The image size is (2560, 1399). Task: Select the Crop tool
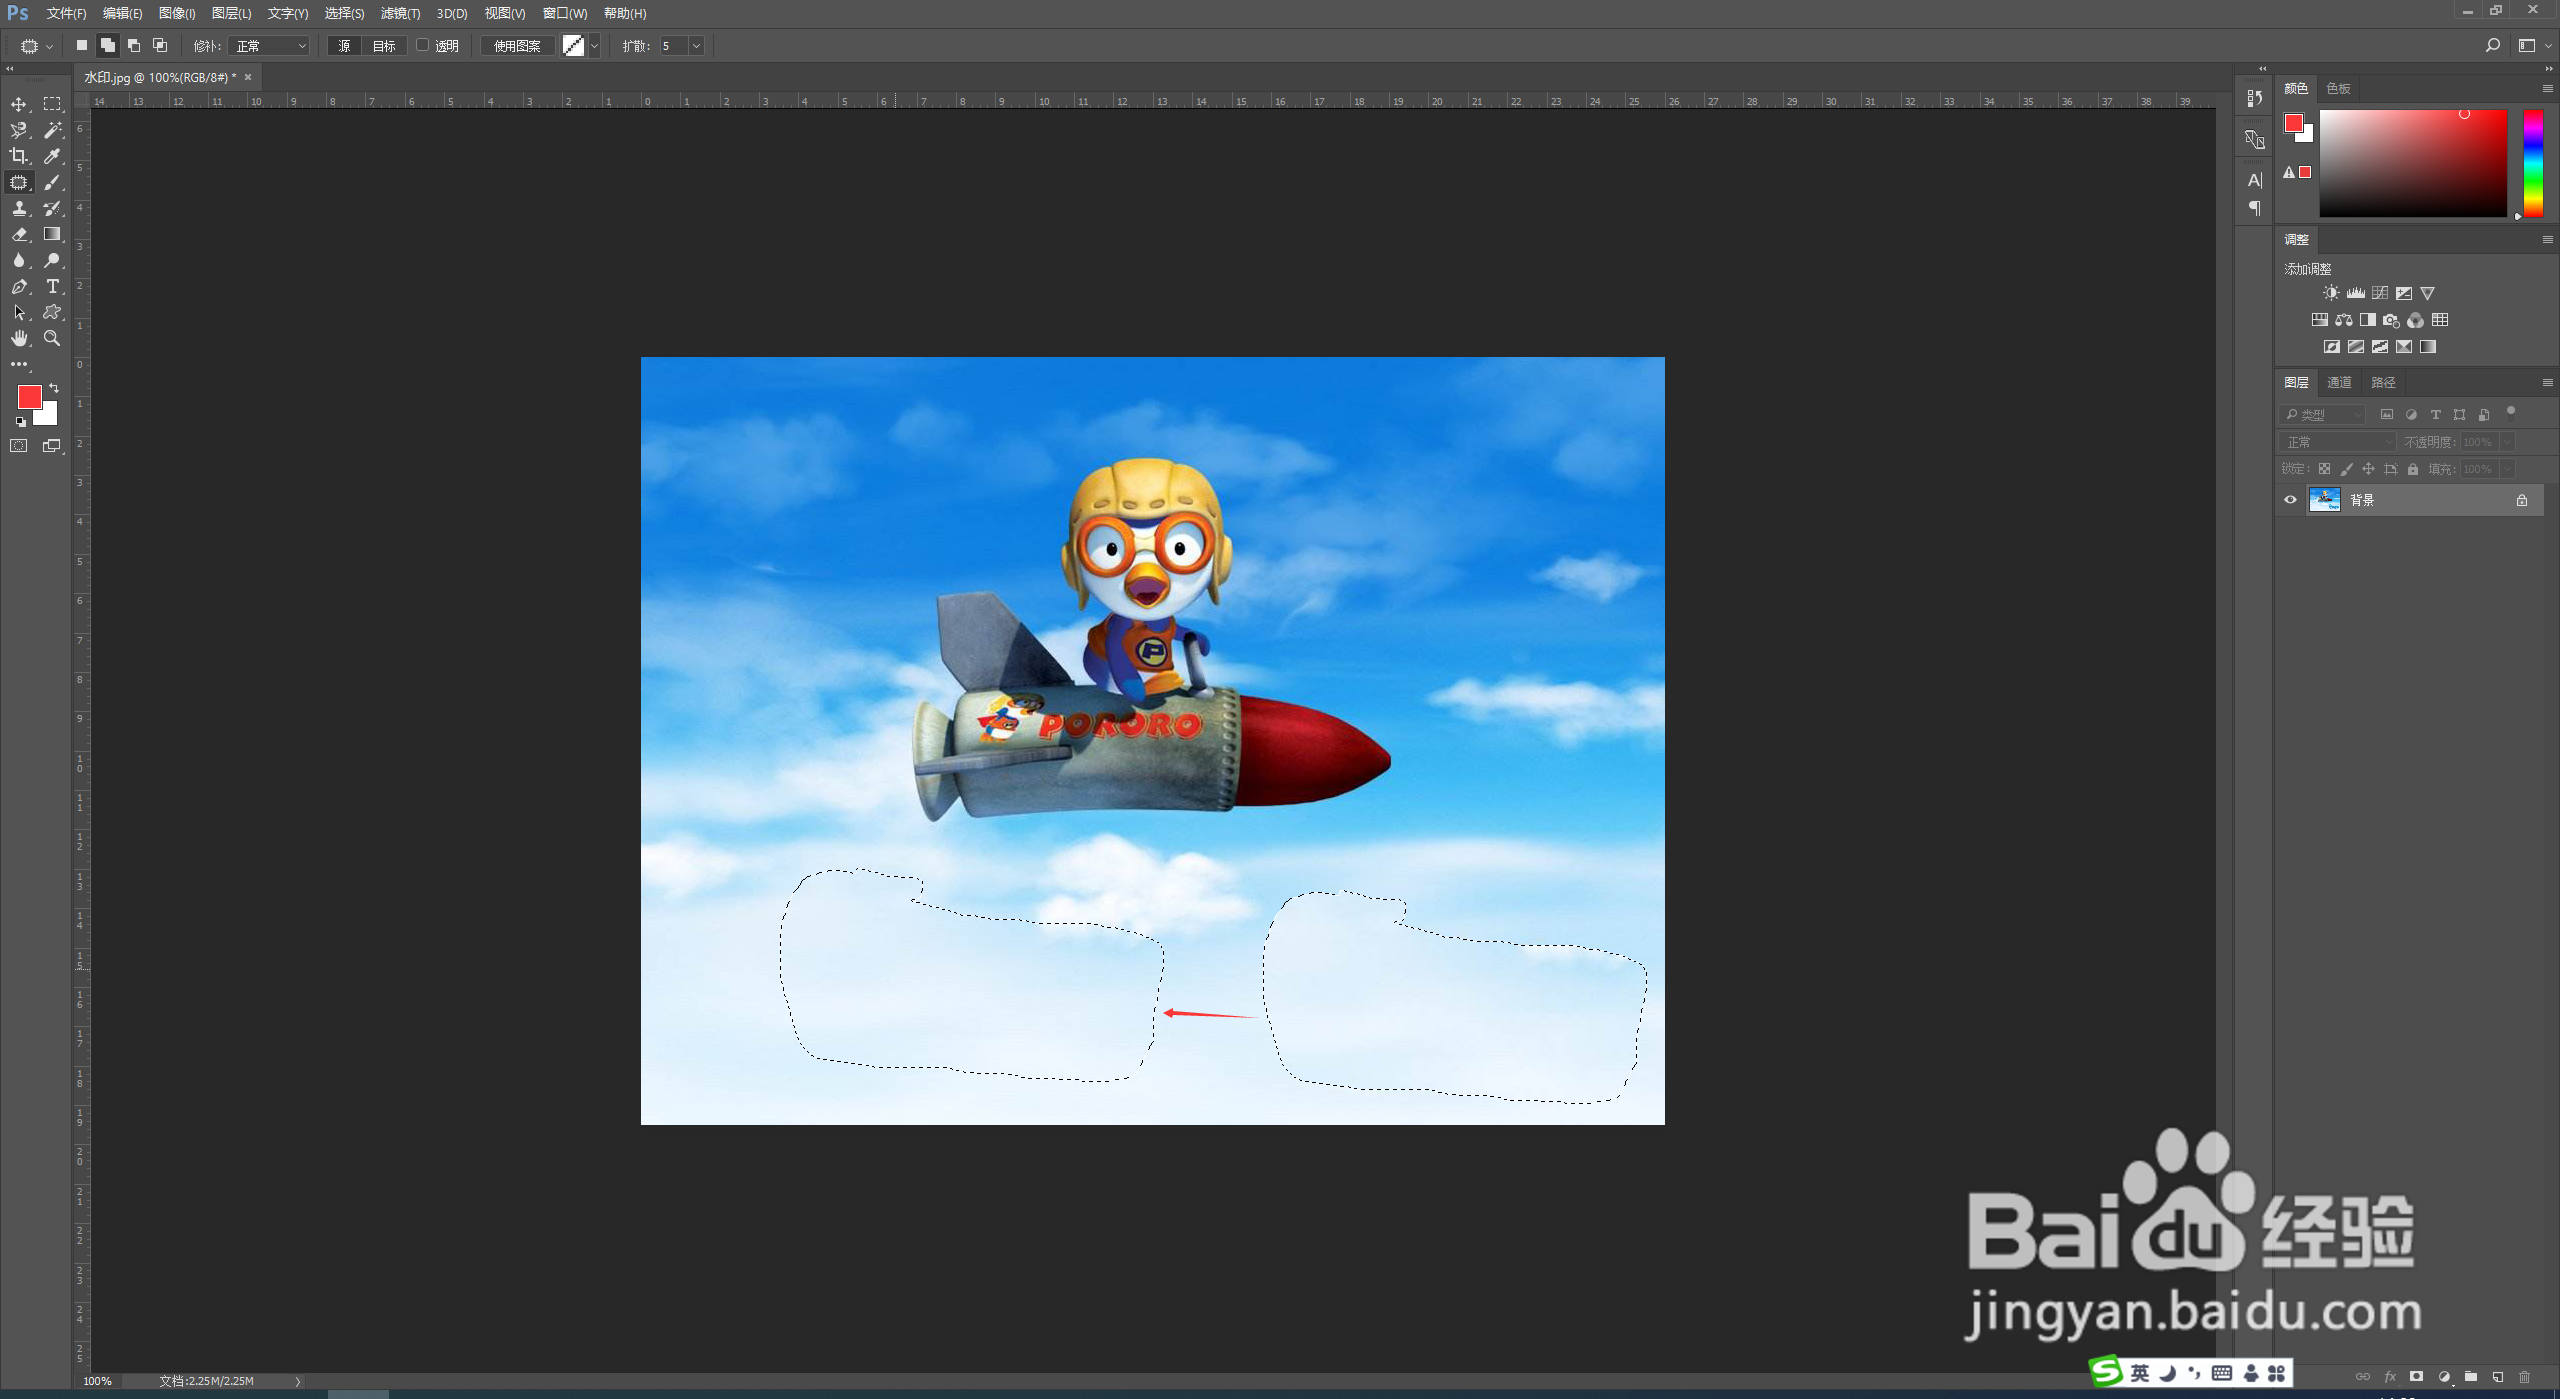pyautogui.click(x=19, y=156)
